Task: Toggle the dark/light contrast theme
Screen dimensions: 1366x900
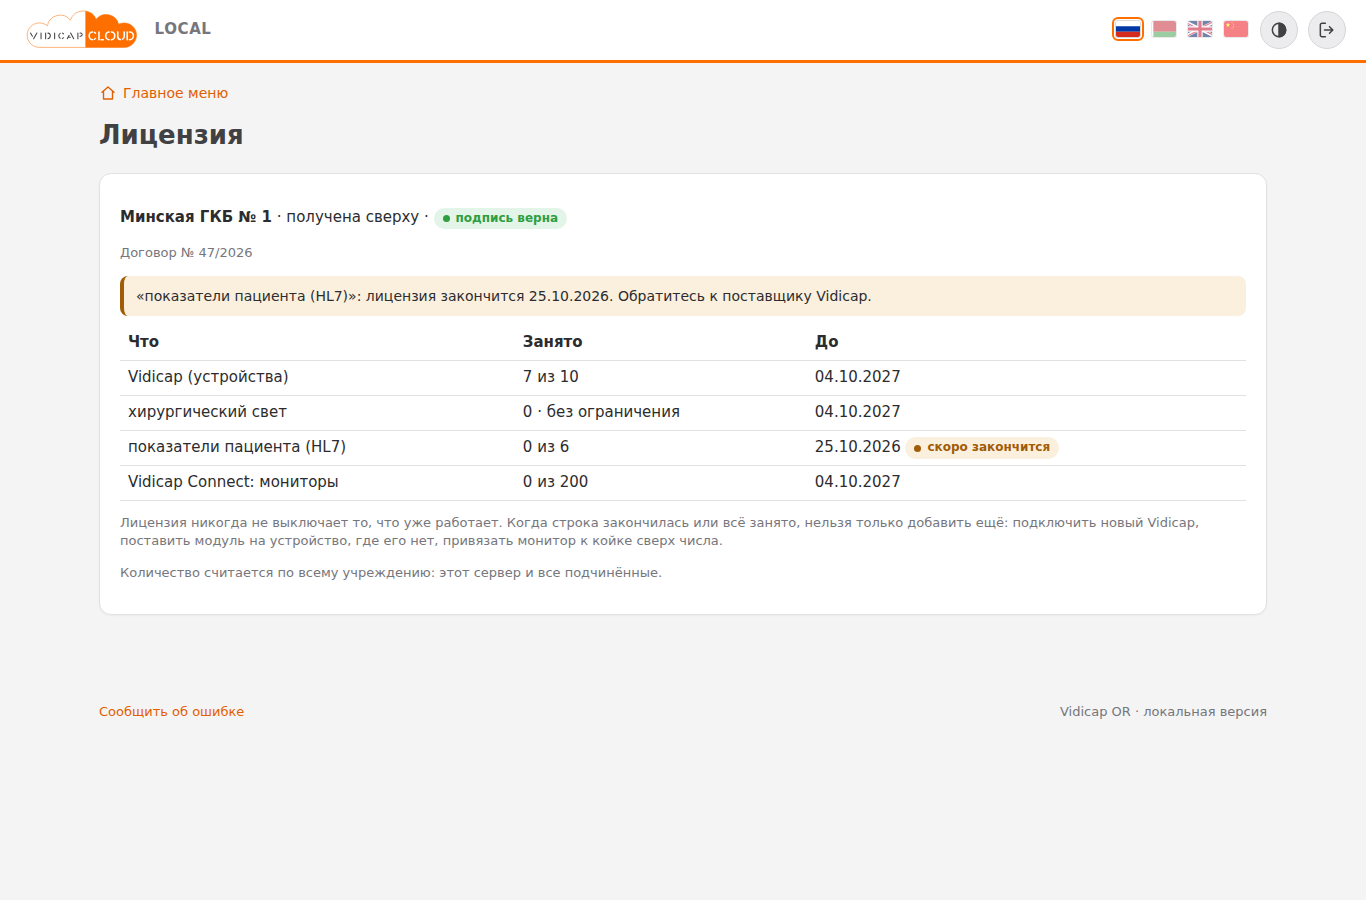Action: pyautogui.click(x=1279, y=30)
